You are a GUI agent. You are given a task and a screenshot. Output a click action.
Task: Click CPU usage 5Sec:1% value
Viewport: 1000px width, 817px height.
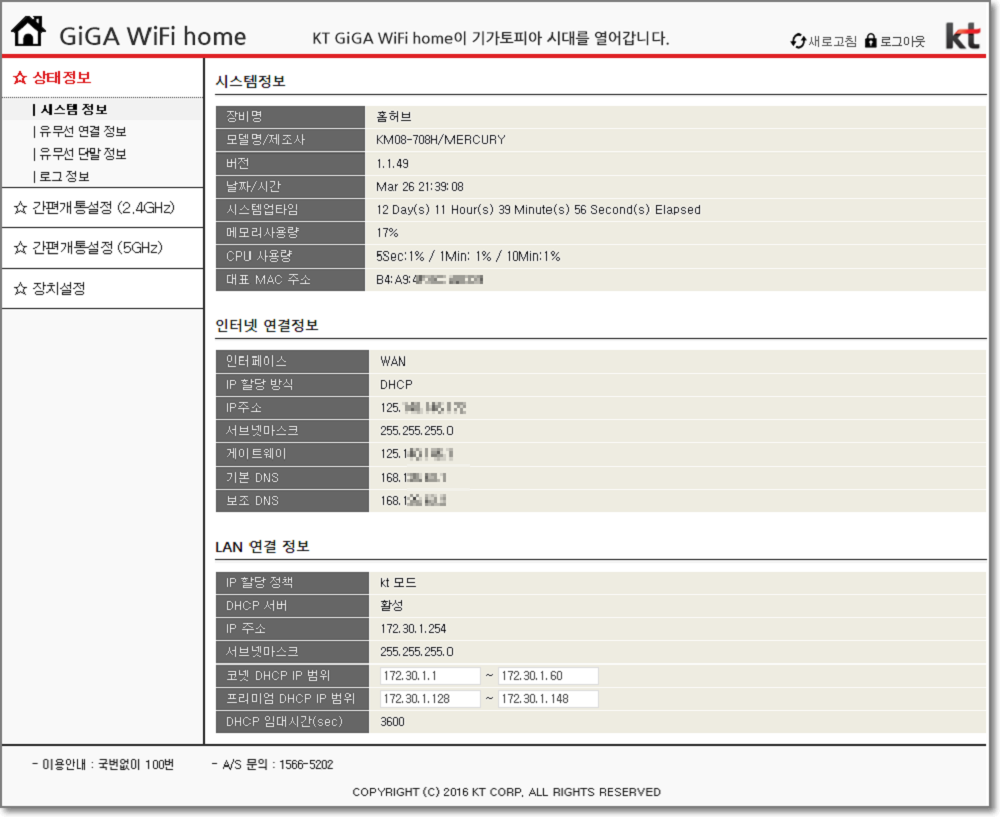pyautogui.click(x=468, y=256)
